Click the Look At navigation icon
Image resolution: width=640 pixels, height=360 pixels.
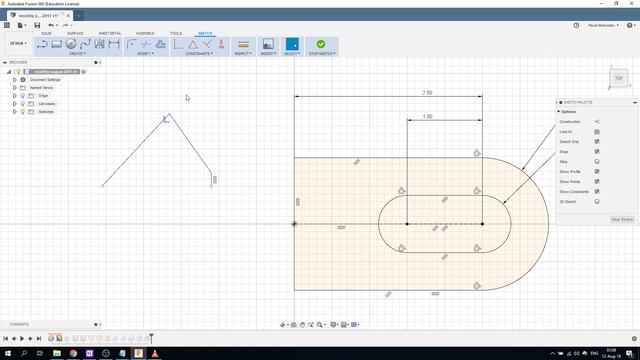coord(293,324)
